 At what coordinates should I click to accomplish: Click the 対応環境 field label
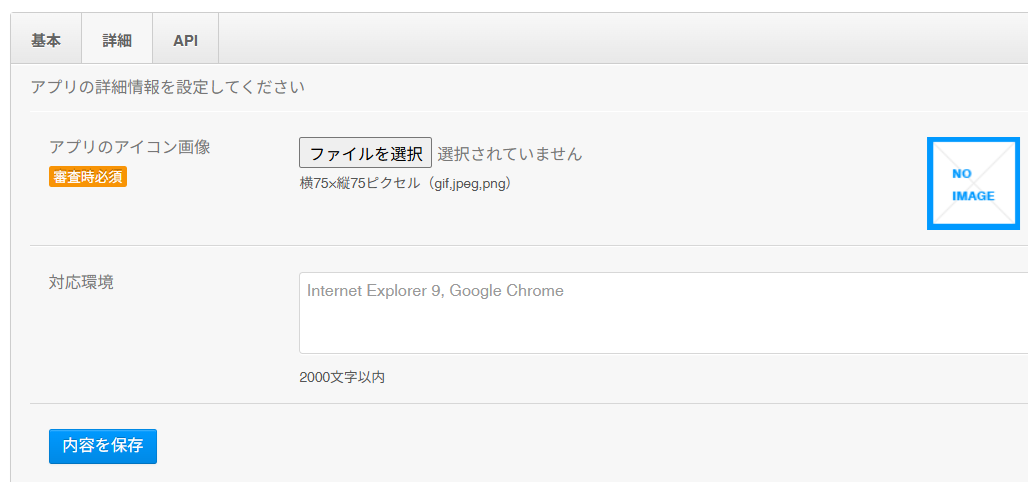tap(81, 283)
